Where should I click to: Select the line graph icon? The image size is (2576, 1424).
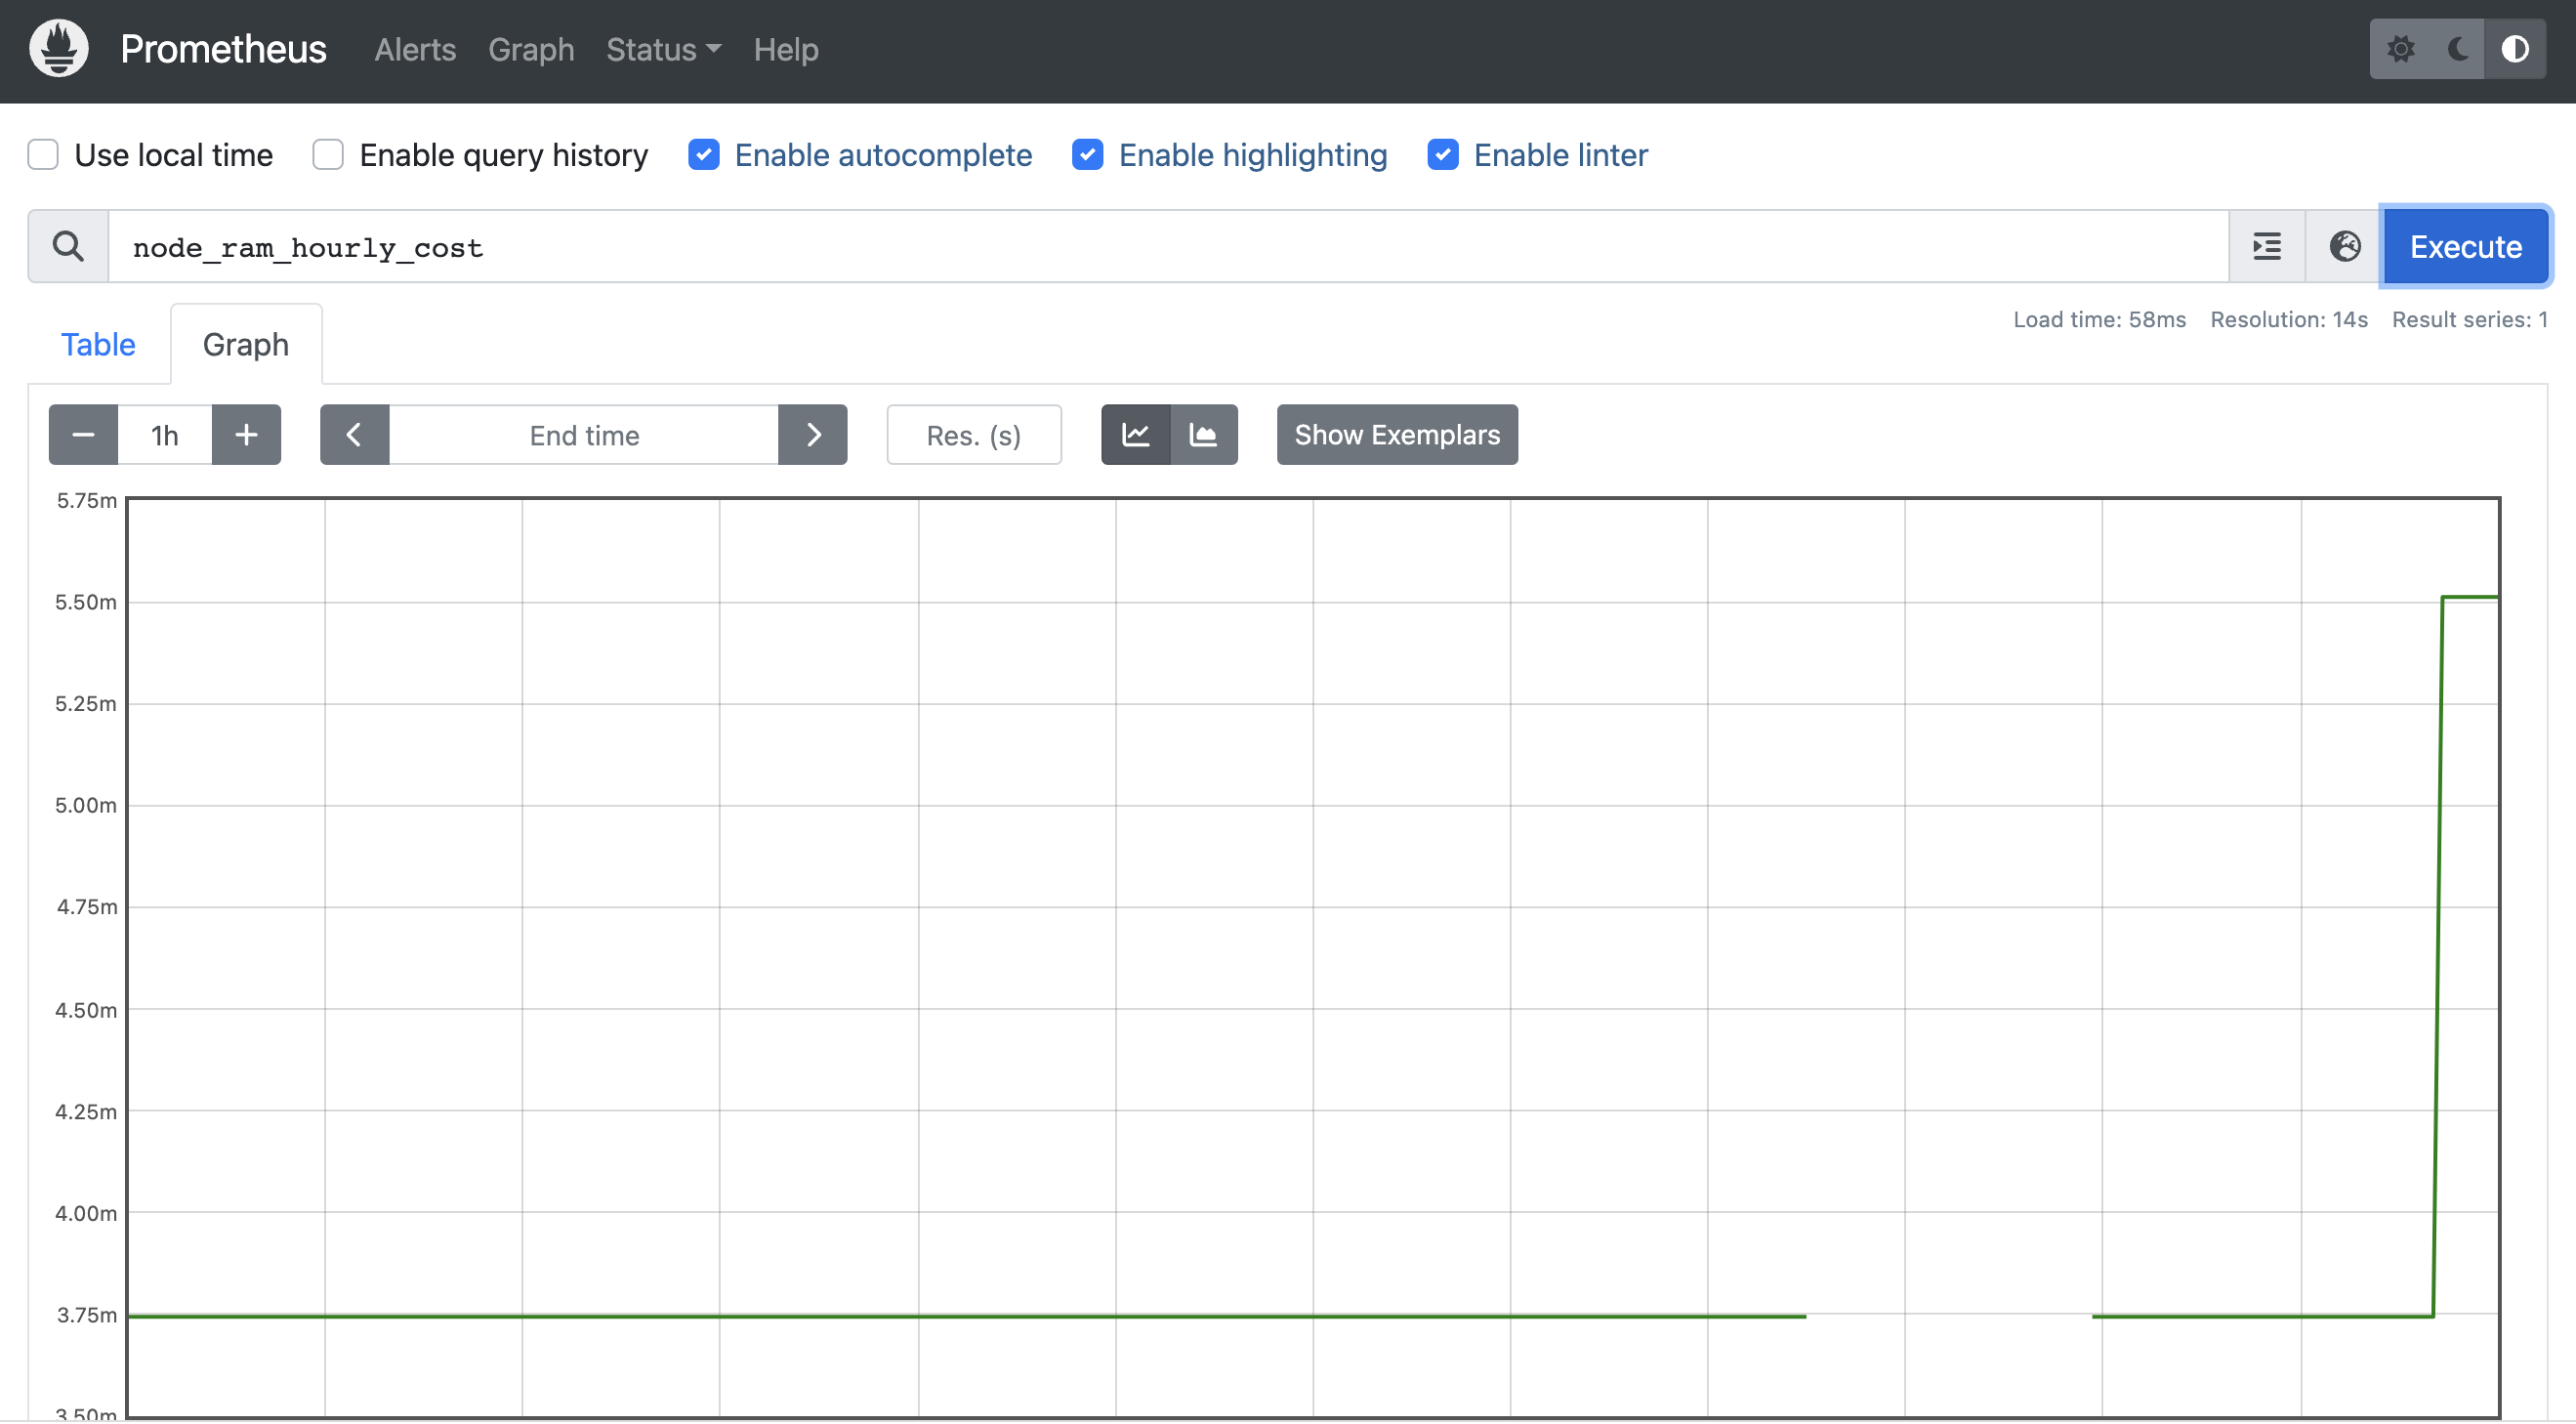(x=1135, y=435)
